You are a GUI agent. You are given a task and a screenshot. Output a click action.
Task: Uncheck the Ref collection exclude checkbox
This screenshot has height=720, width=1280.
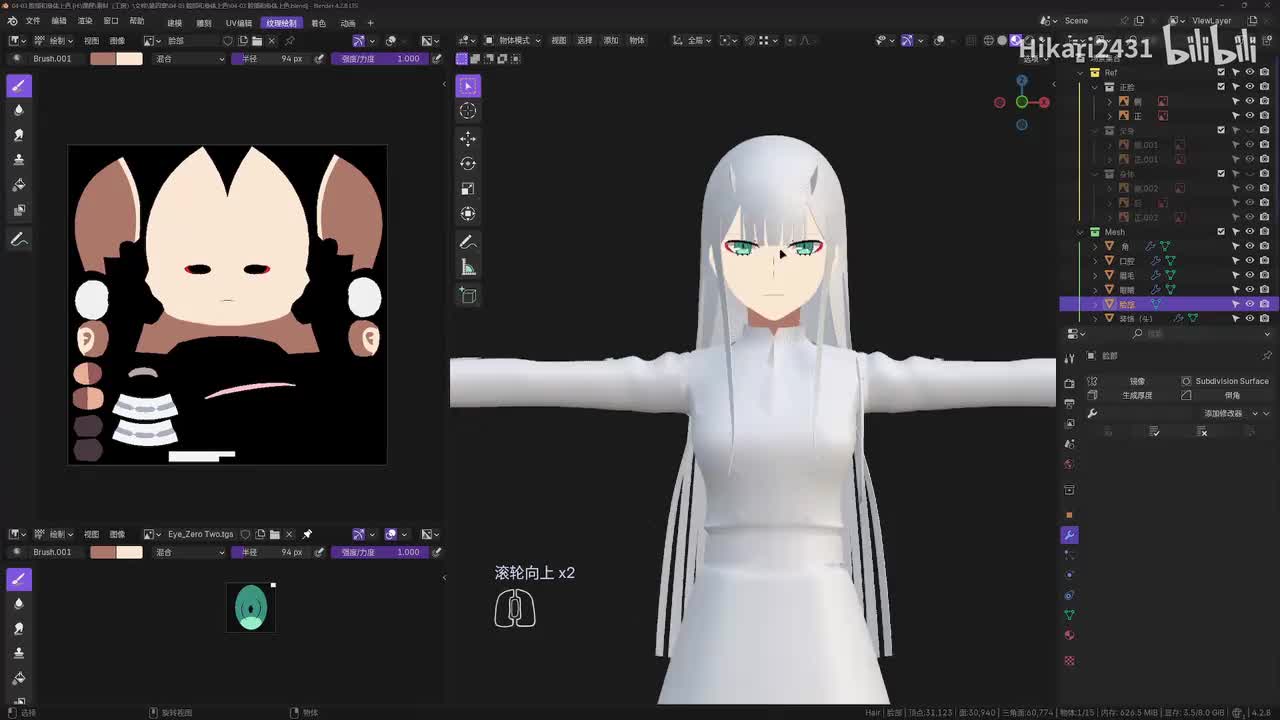click(1221, 72)
